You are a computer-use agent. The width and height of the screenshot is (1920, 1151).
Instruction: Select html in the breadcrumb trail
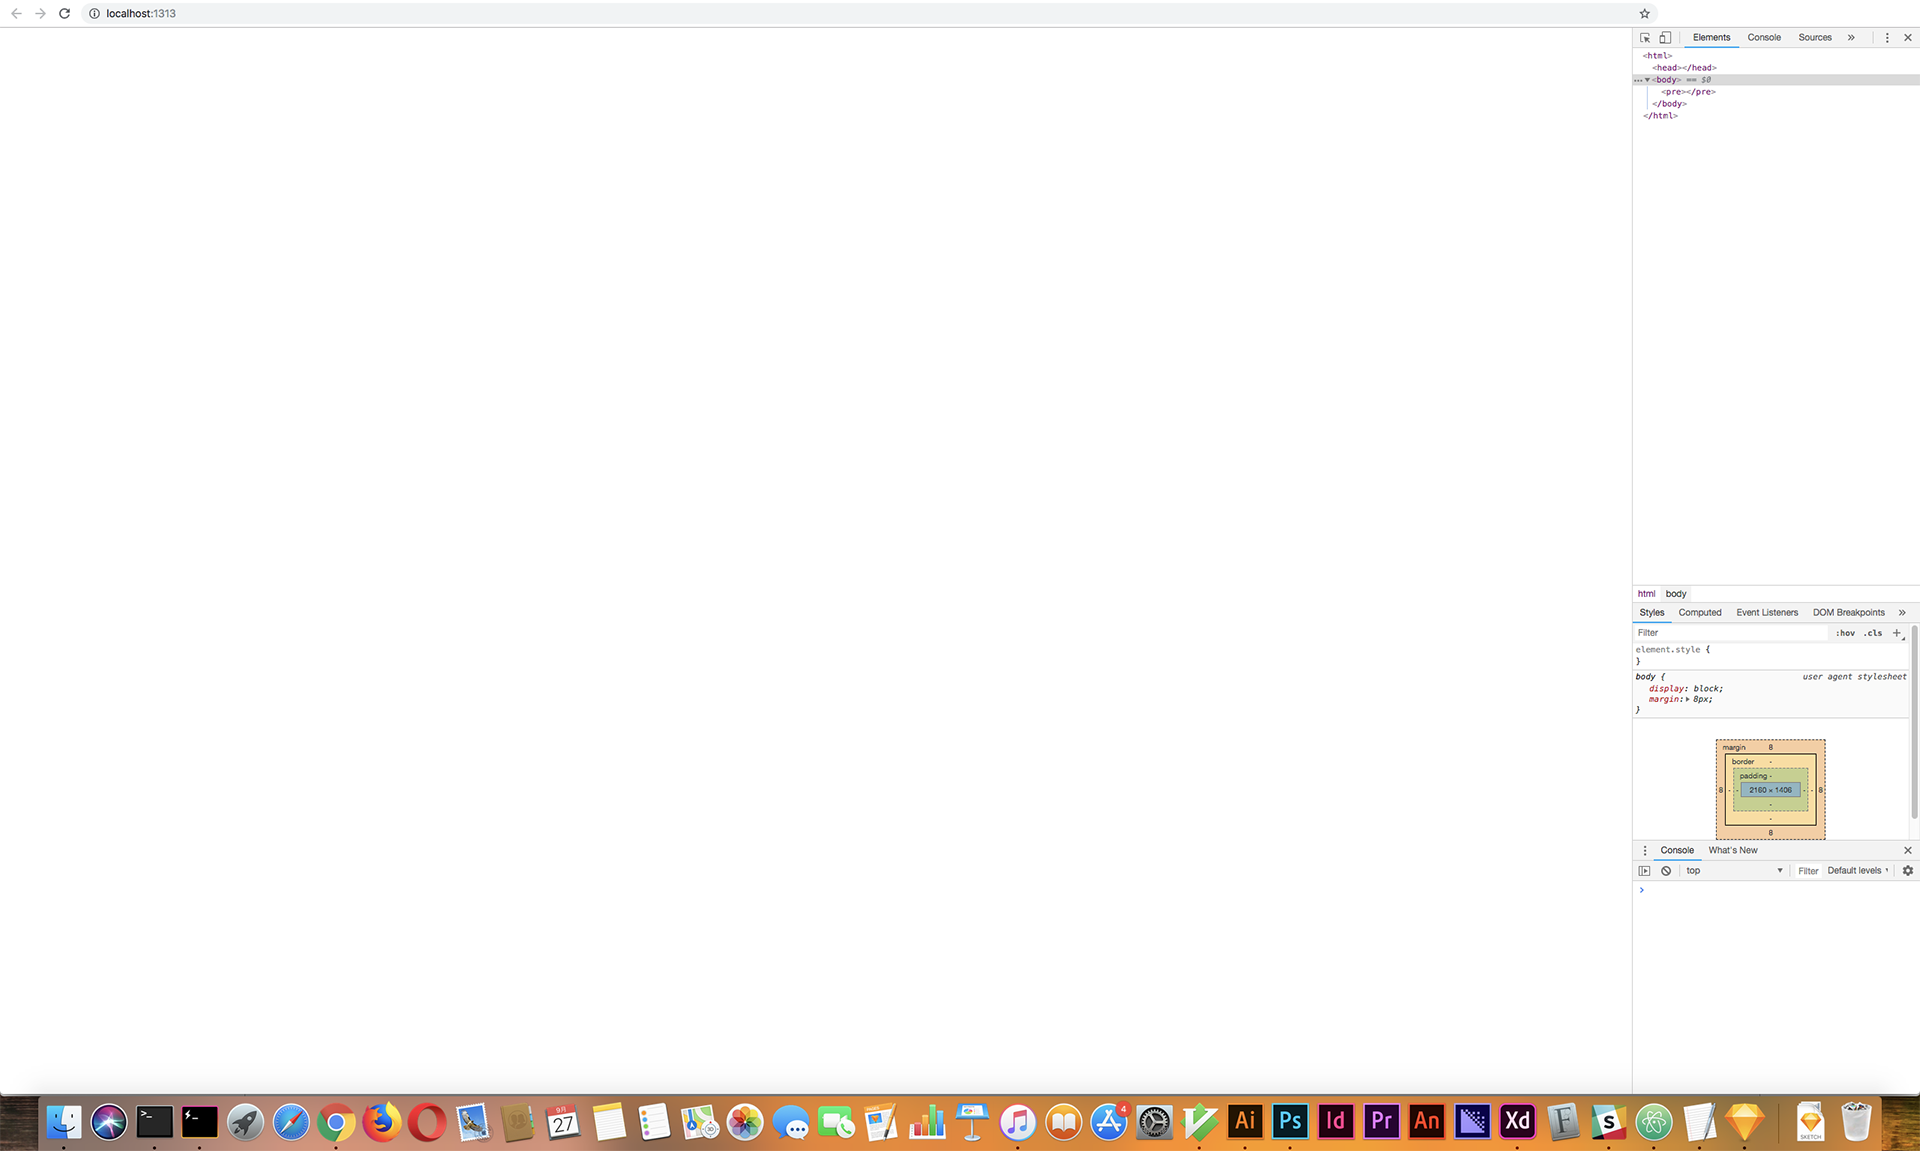click(1646, 594)
